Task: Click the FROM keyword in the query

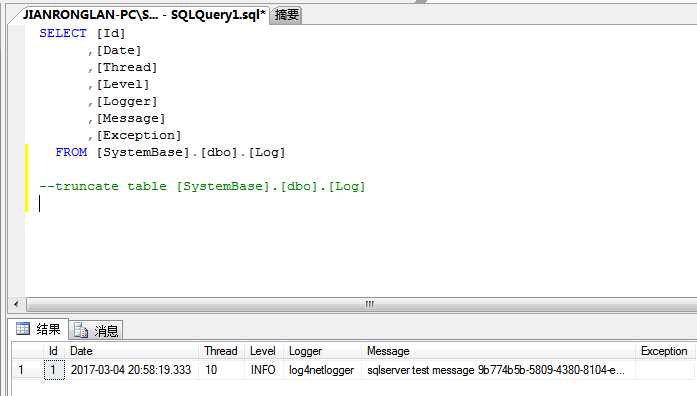Action: (x=71, y=152)
